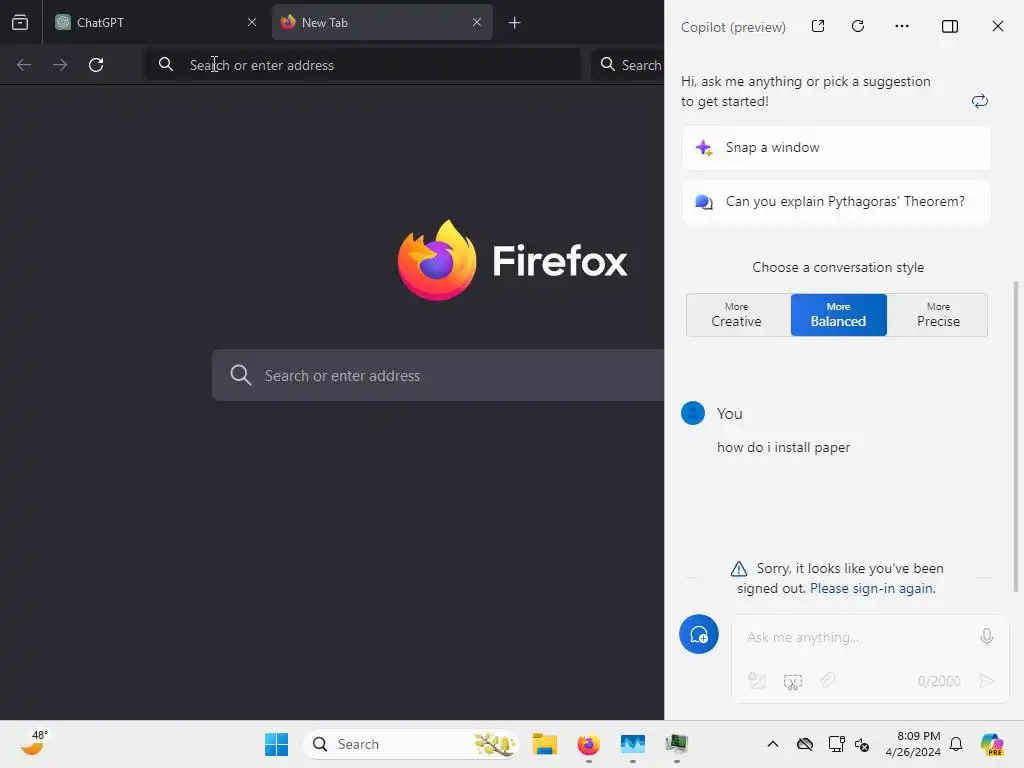Send the Copilot message arrow
The image size is (1024, 768).
click(986, 681)
